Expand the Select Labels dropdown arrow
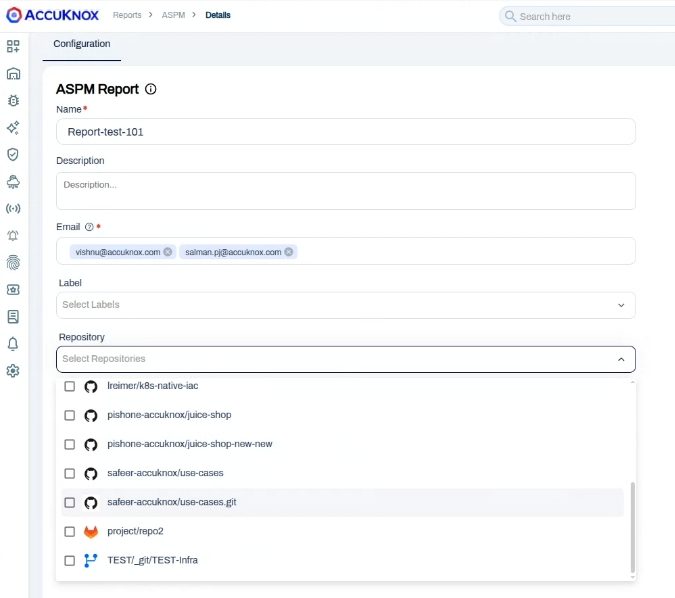The height and width of the screenshot is (598, 675). pos(621,305)
